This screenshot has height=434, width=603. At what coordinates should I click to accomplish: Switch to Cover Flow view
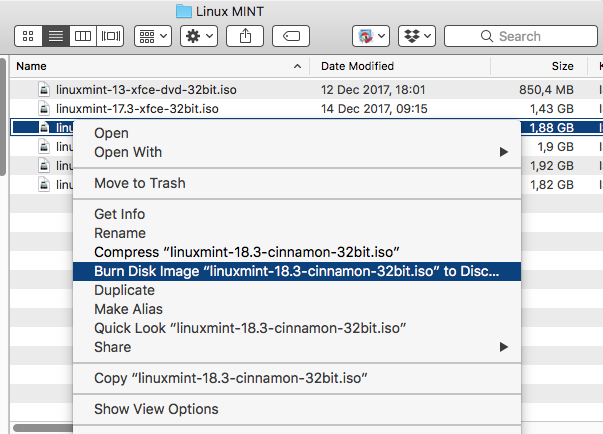pyautogui.click(x=110, y=36)
